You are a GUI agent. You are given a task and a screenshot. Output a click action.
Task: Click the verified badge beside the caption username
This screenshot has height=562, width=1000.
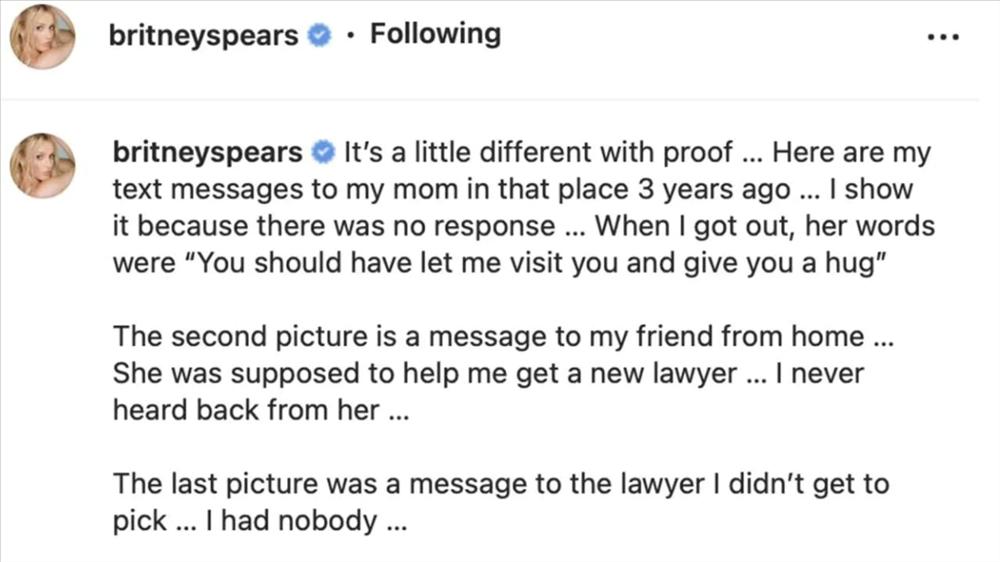(323, 154)
